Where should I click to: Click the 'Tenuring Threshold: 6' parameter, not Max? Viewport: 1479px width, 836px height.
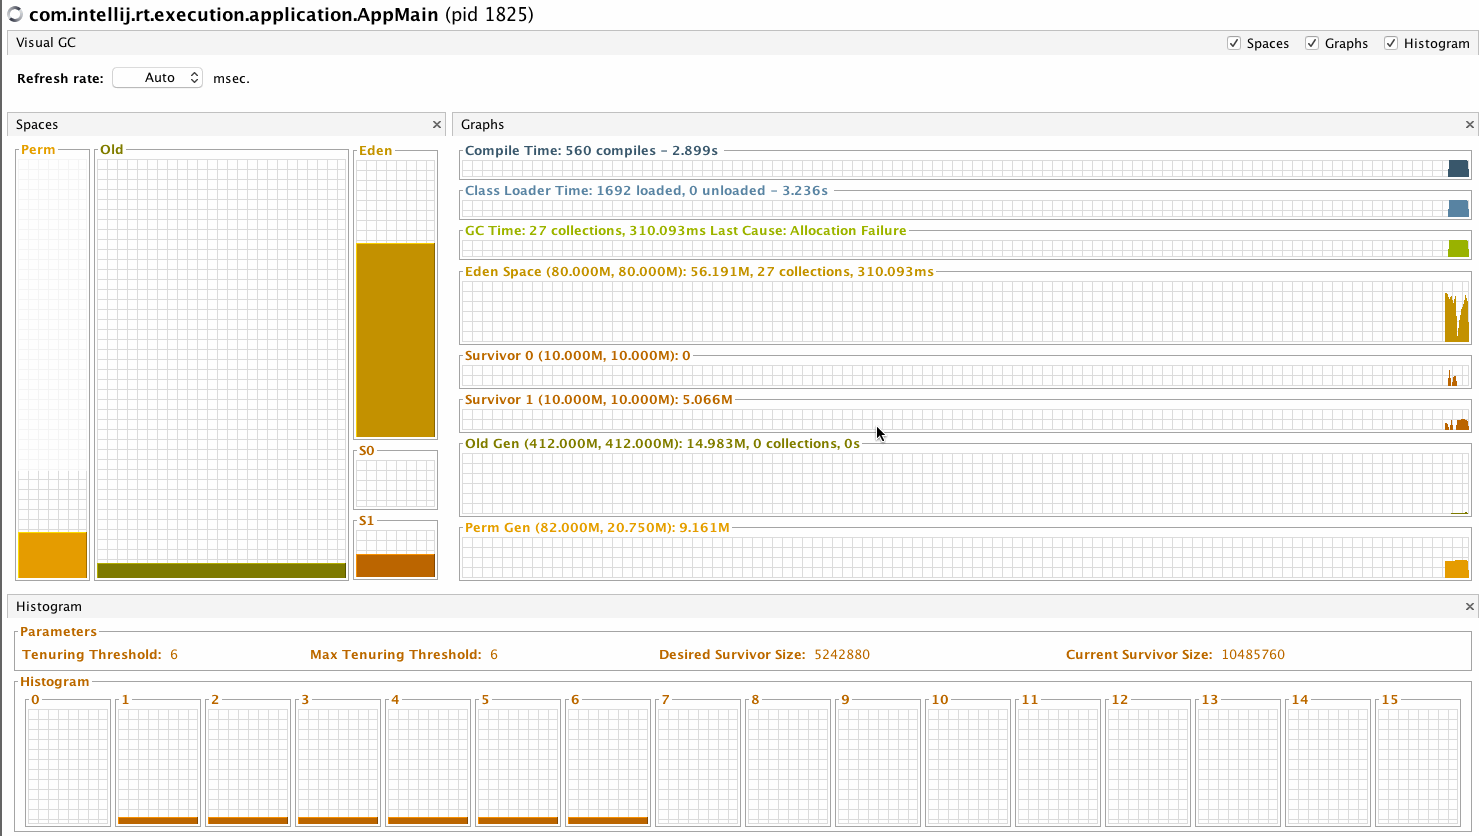100,655
